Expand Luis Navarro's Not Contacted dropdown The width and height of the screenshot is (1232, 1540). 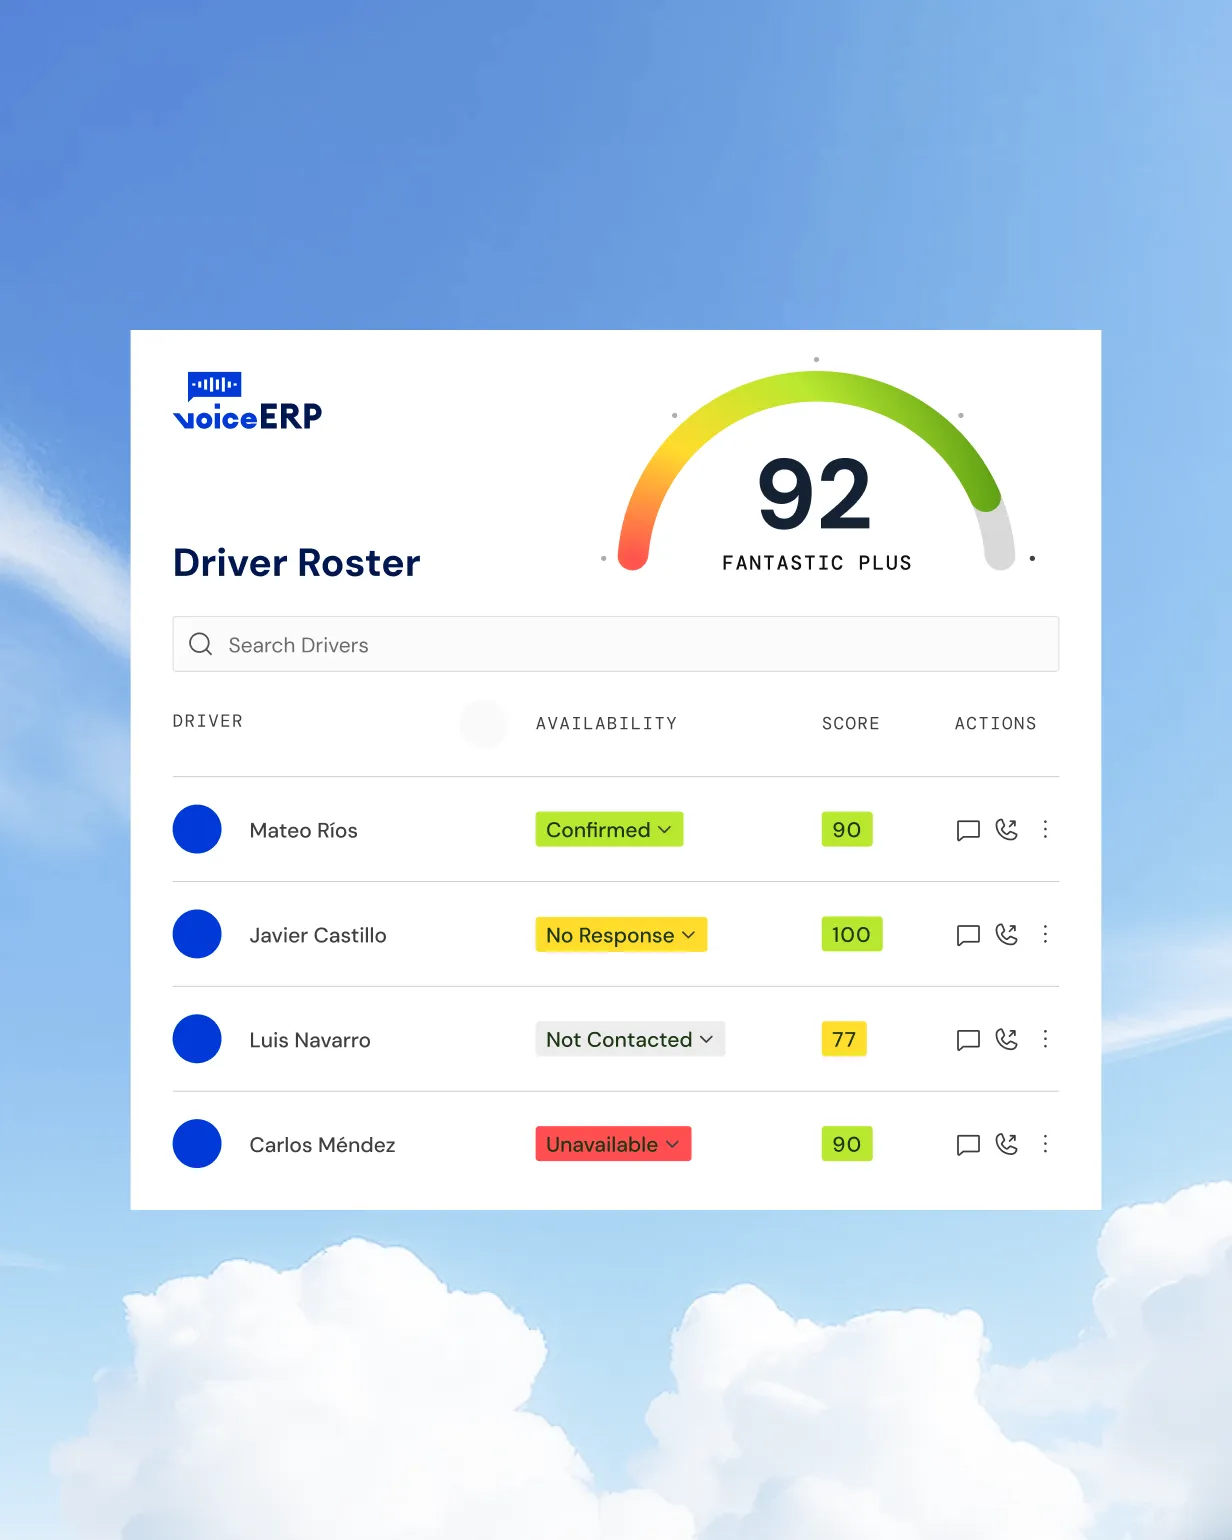click(630, 1039)
